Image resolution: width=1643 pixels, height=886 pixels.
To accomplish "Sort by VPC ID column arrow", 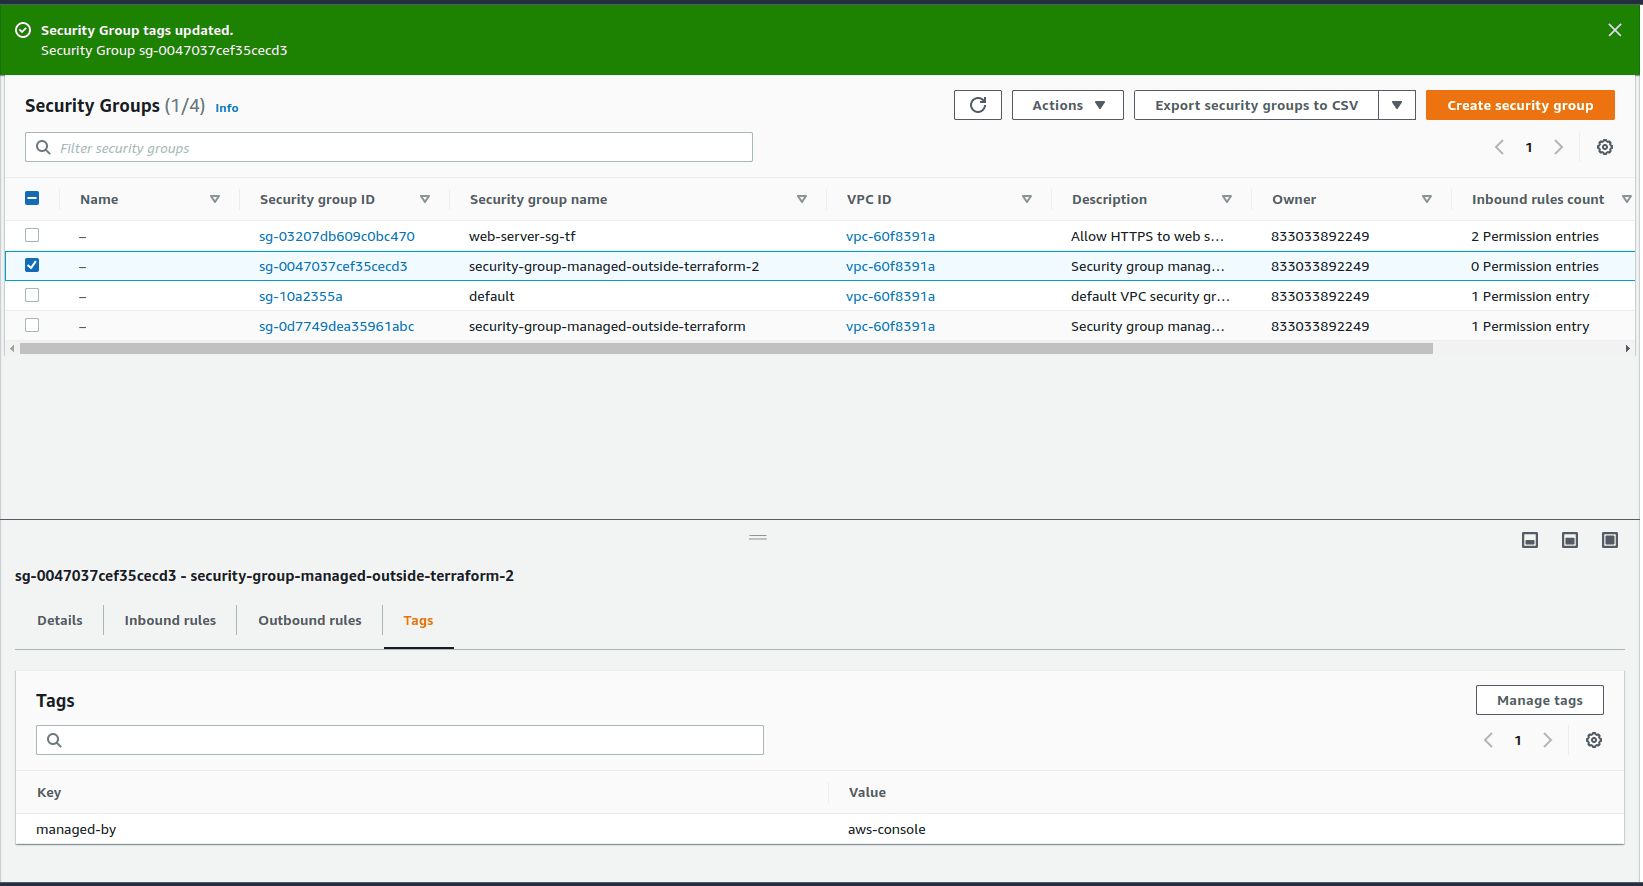I will (x=1027, y=199).
